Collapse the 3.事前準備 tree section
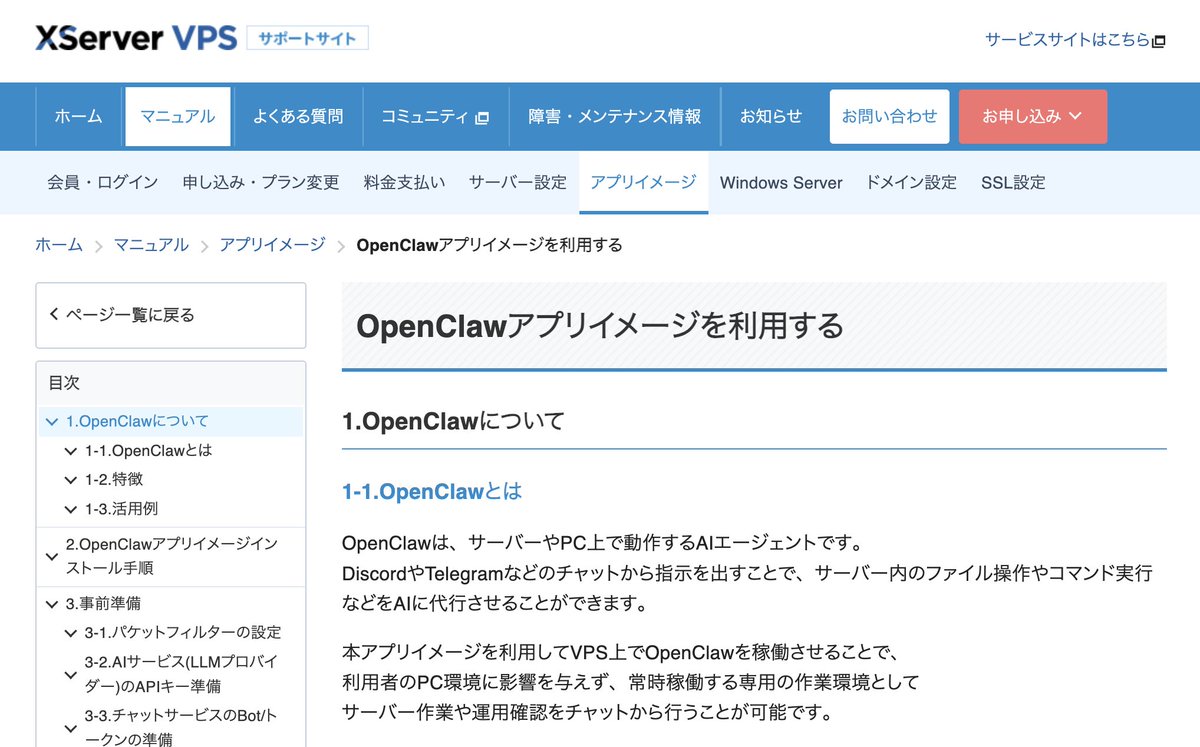 tap(51, 603)
